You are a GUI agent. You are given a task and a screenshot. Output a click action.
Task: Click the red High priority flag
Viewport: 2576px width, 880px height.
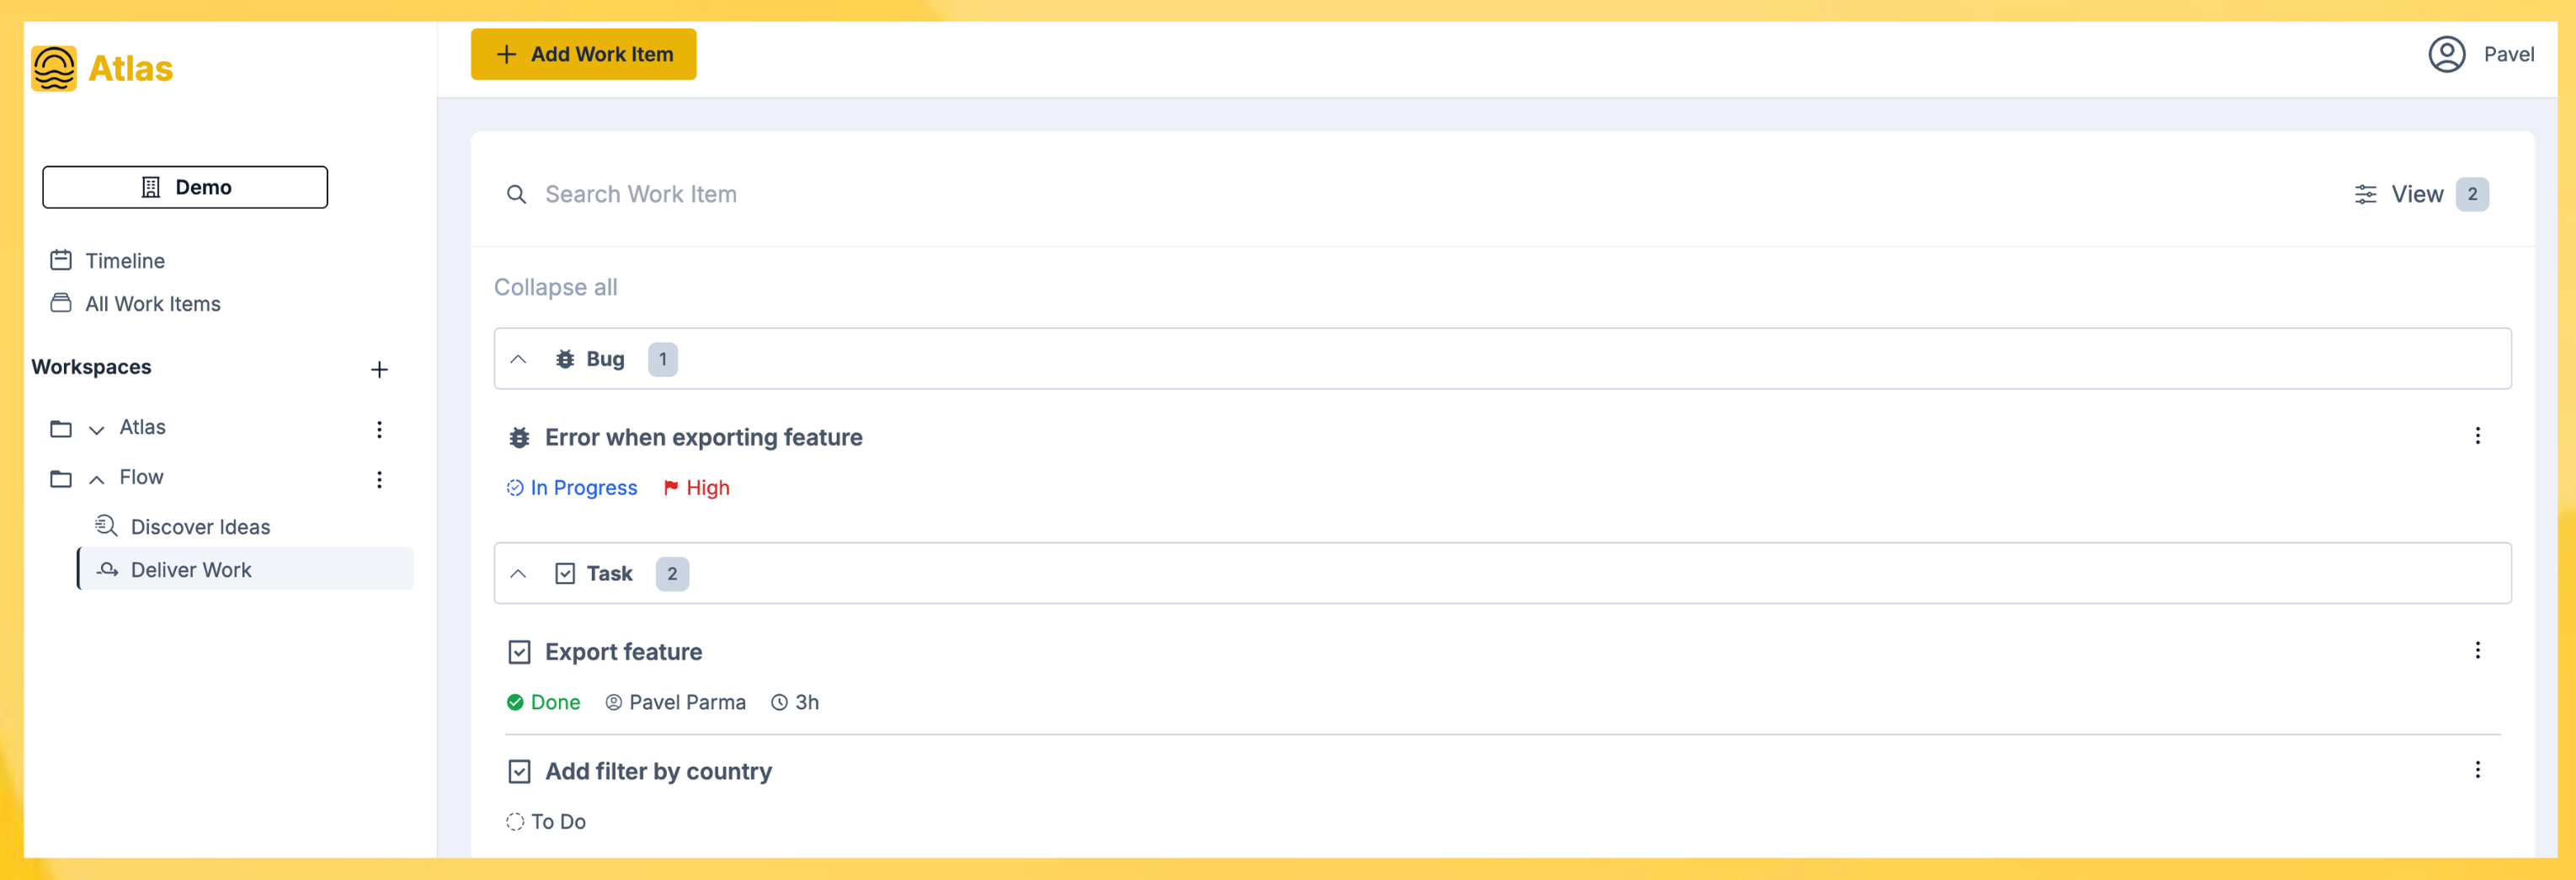point(671,488)
